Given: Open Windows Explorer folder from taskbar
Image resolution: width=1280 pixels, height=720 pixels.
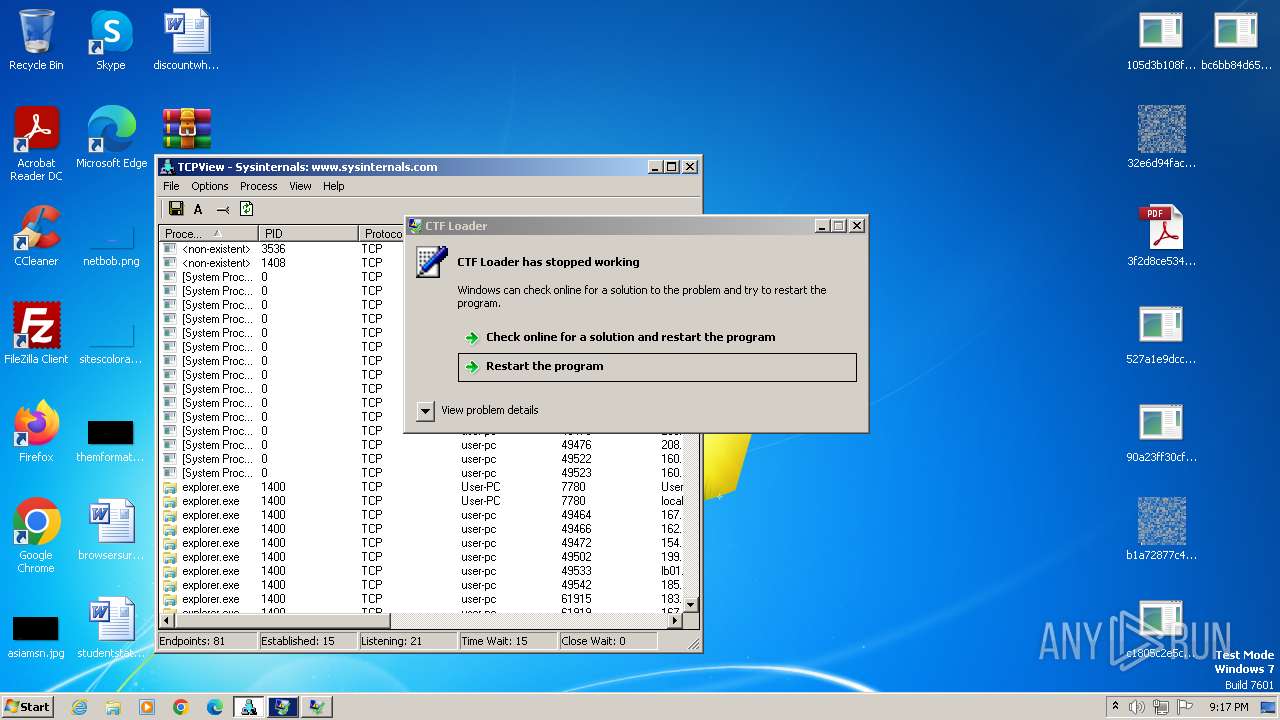Looking at the screenshot, I should (x=113, y=707).
